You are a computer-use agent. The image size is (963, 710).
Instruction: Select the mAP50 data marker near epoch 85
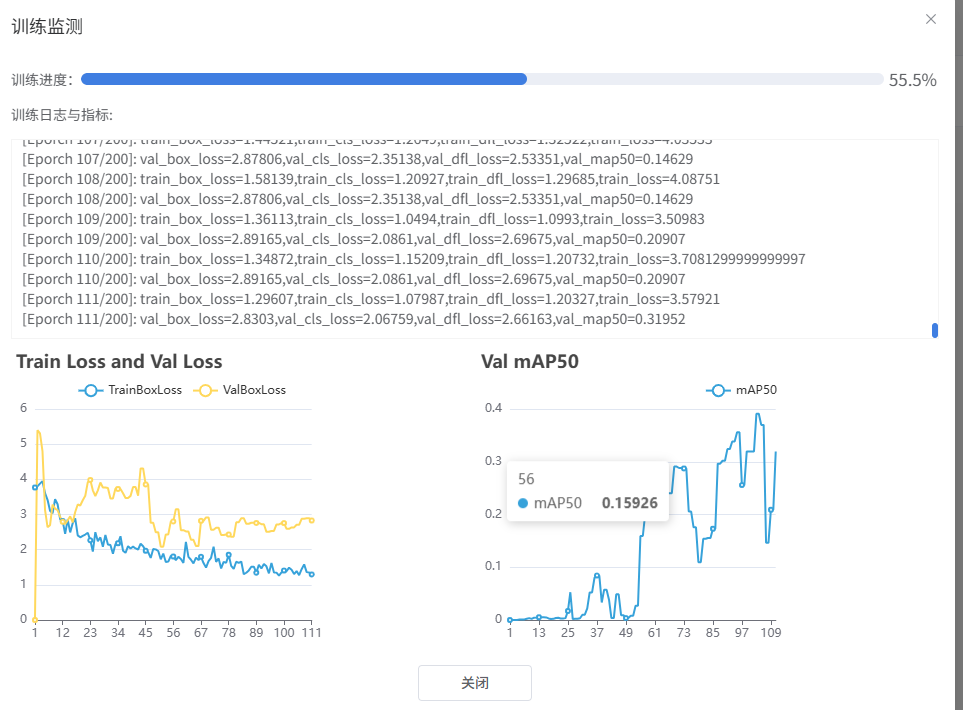tap(713, 528)
